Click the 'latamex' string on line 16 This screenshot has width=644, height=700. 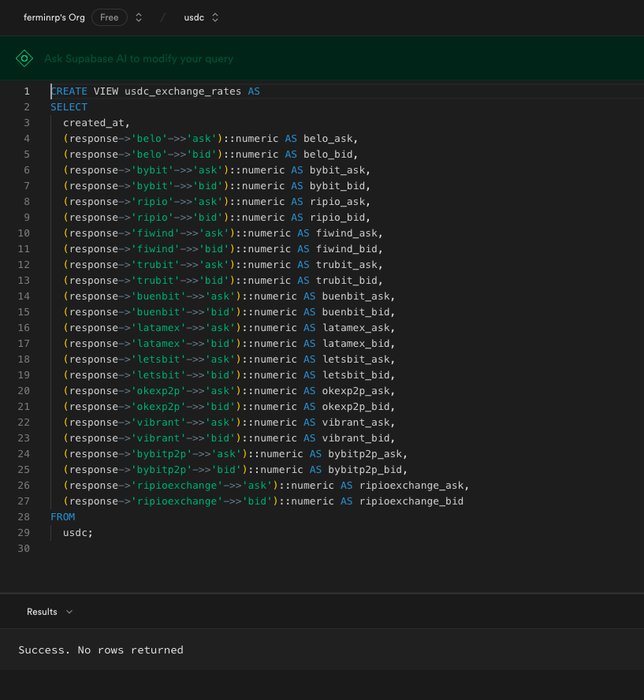click(x=158, y=328)
